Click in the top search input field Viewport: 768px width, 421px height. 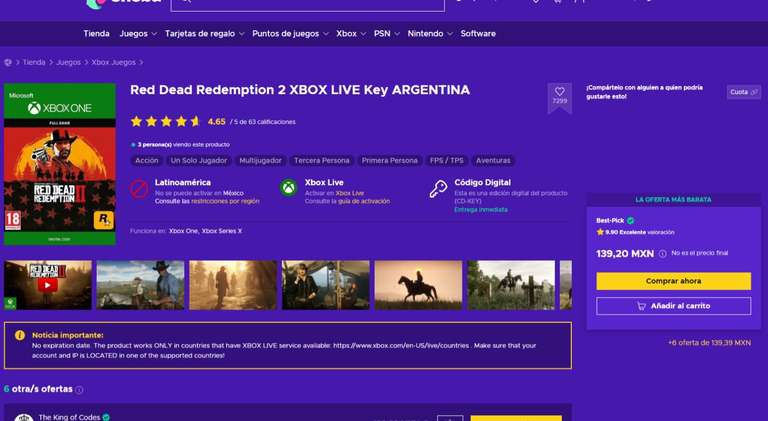pyautogui.click(x=308, y=4)
